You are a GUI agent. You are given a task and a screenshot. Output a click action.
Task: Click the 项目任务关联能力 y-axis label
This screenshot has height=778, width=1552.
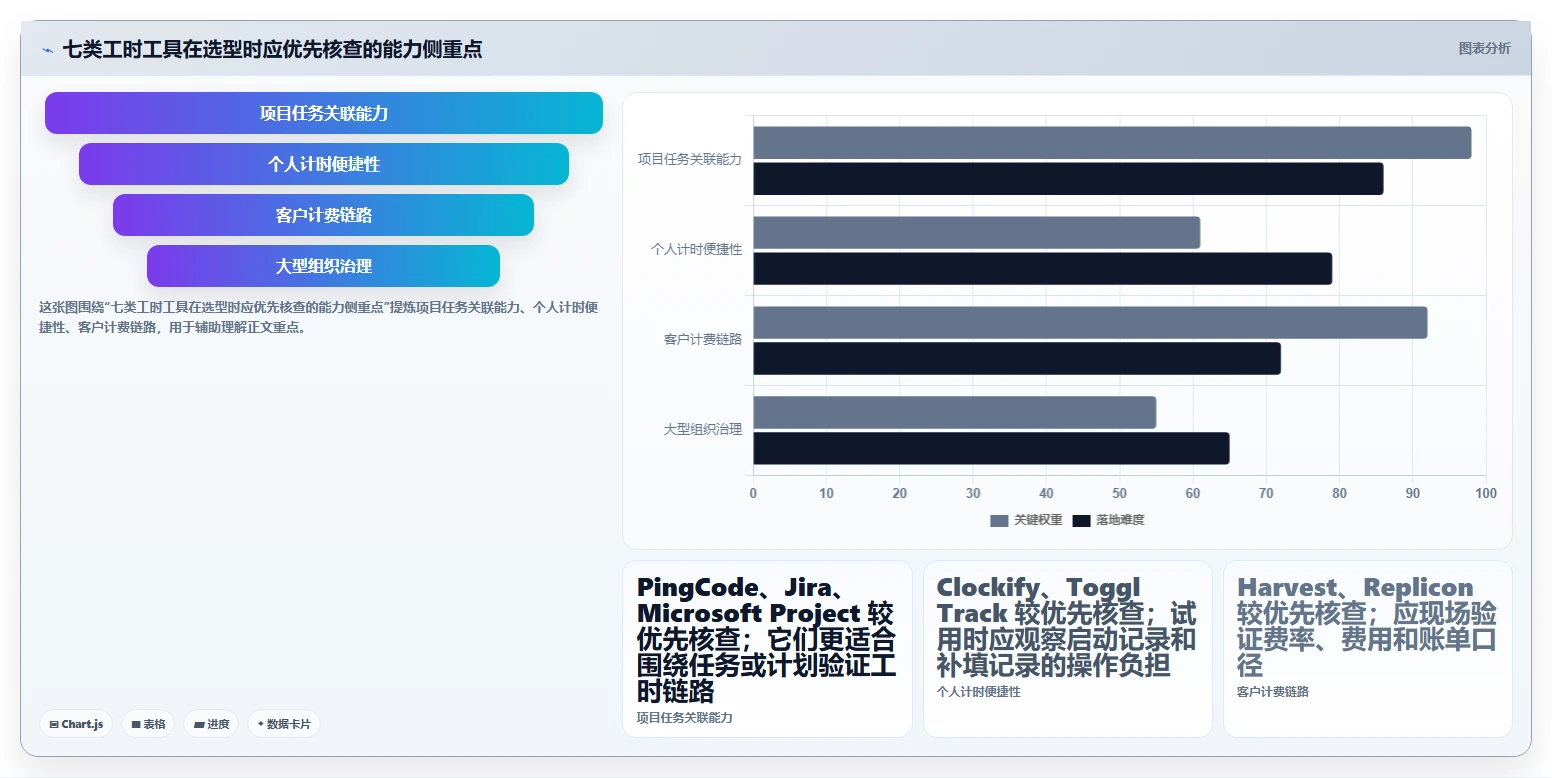pyautogui.click(x=690, y=159)
